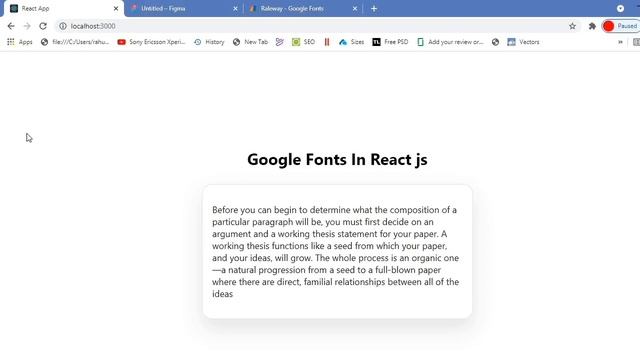Open a new browser tab
Viewport: 640px width, 360px height.
click(374, 9)
